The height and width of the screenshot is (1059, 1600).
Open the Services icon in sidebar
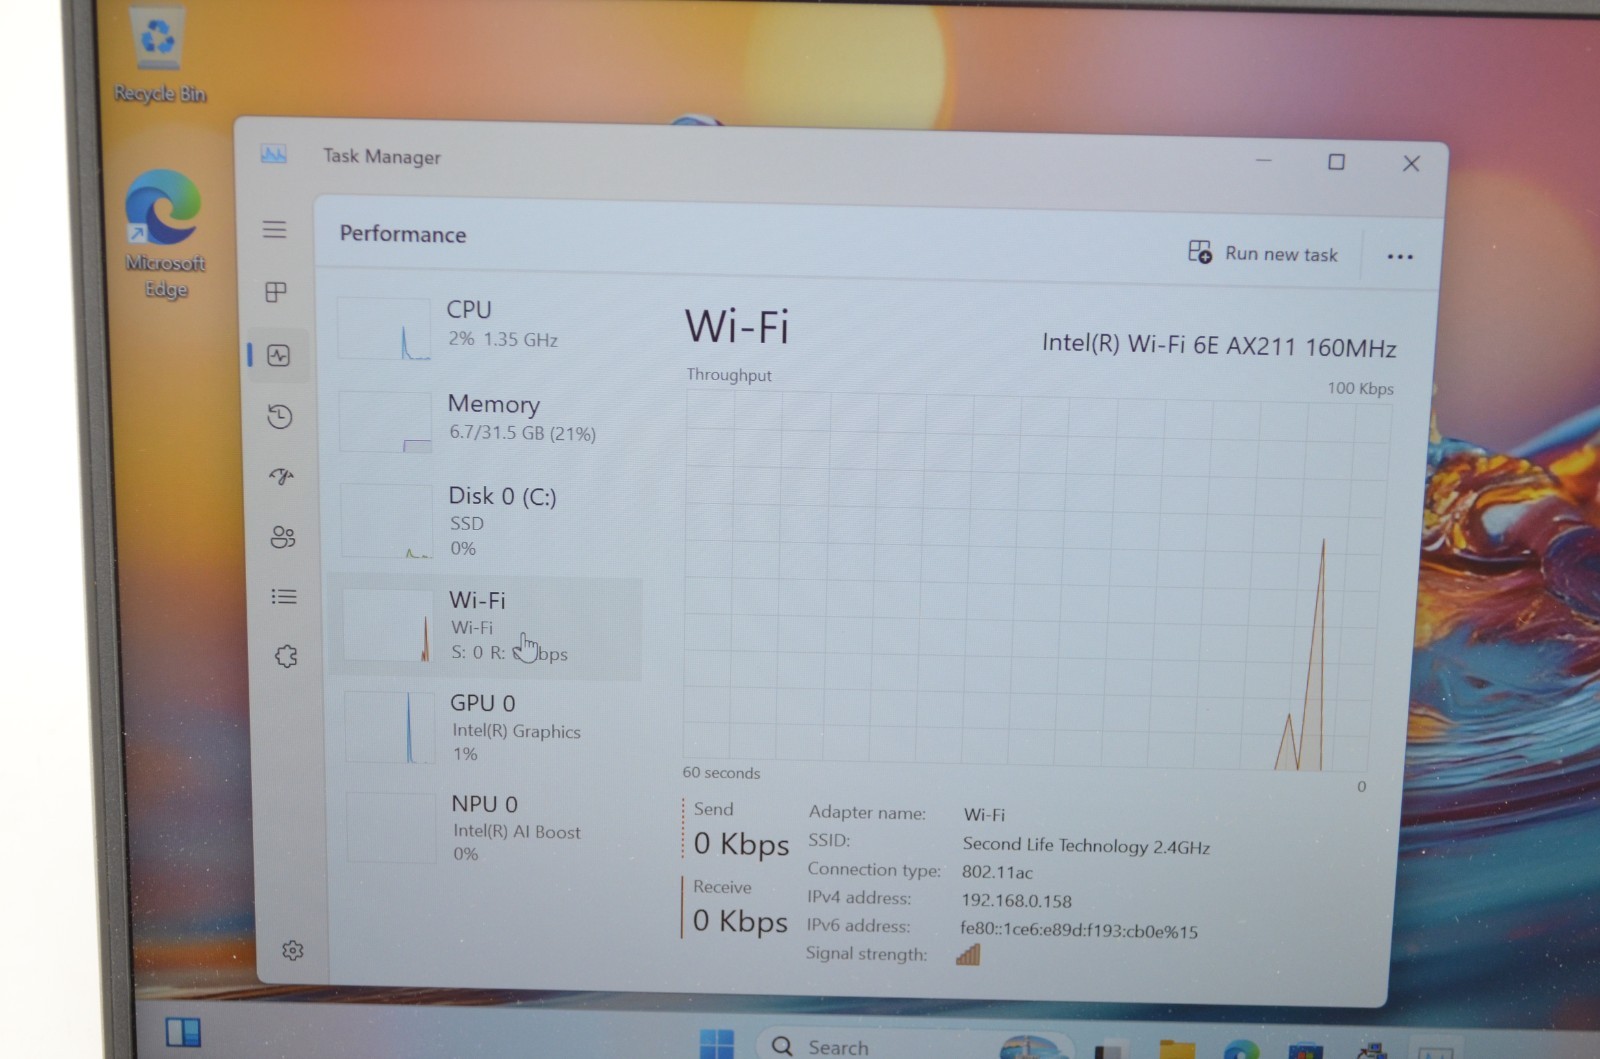tap(286, 656)
